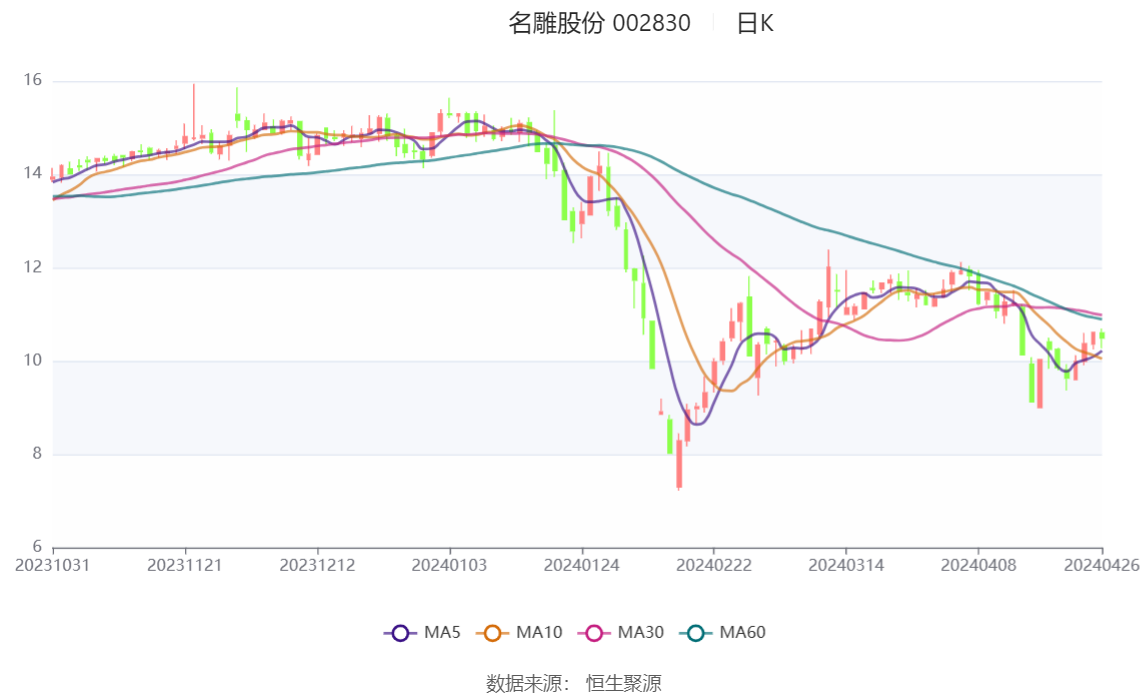Click the pink MA30 legend circle marker
This screenshot has width=1148, height=699.
point(595,633)
